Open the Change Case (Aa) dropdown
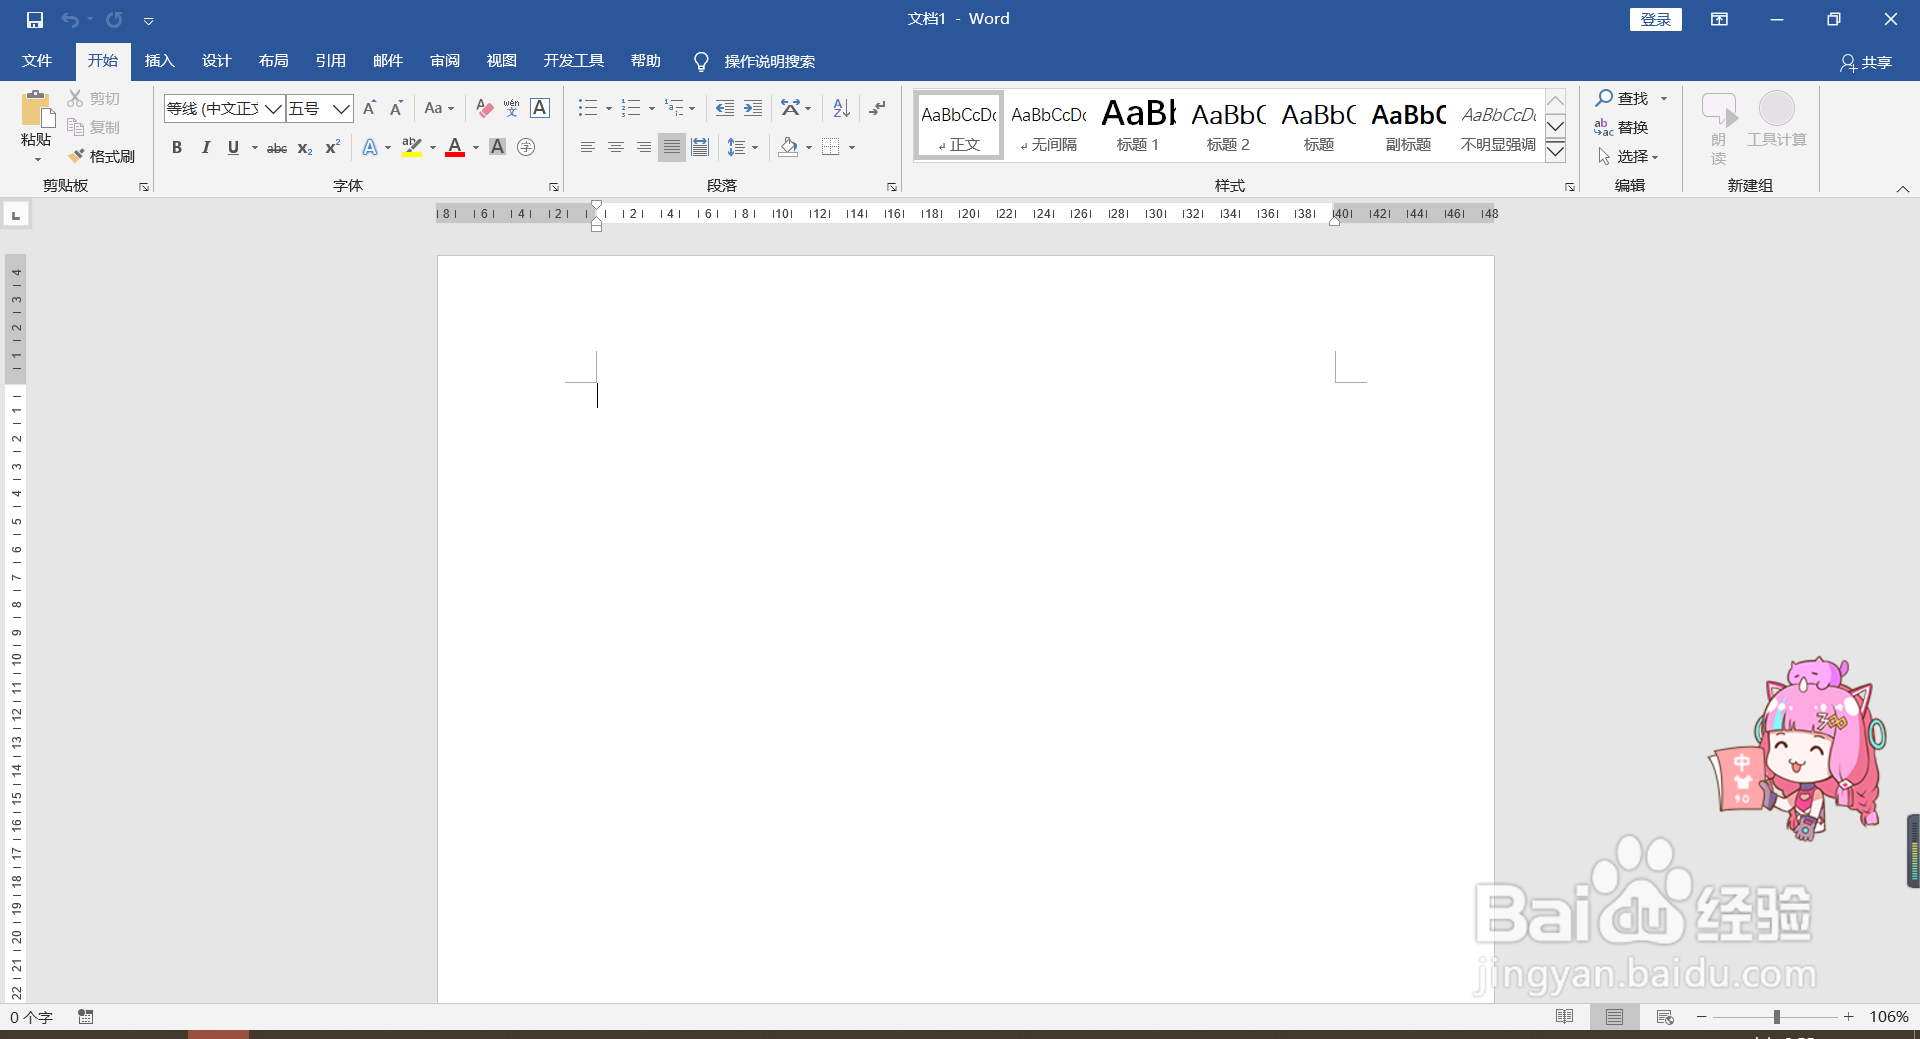The height and width of the screenshot is (1039, 1920). (440, 108)
